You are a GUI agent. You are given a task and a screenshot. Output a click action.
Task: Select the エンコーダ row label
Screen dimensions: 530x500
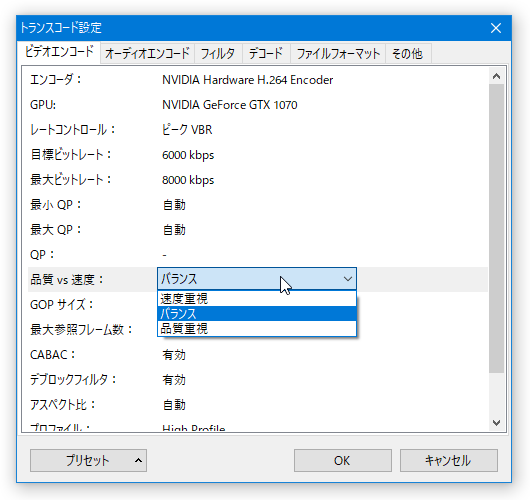coord(55,80)
